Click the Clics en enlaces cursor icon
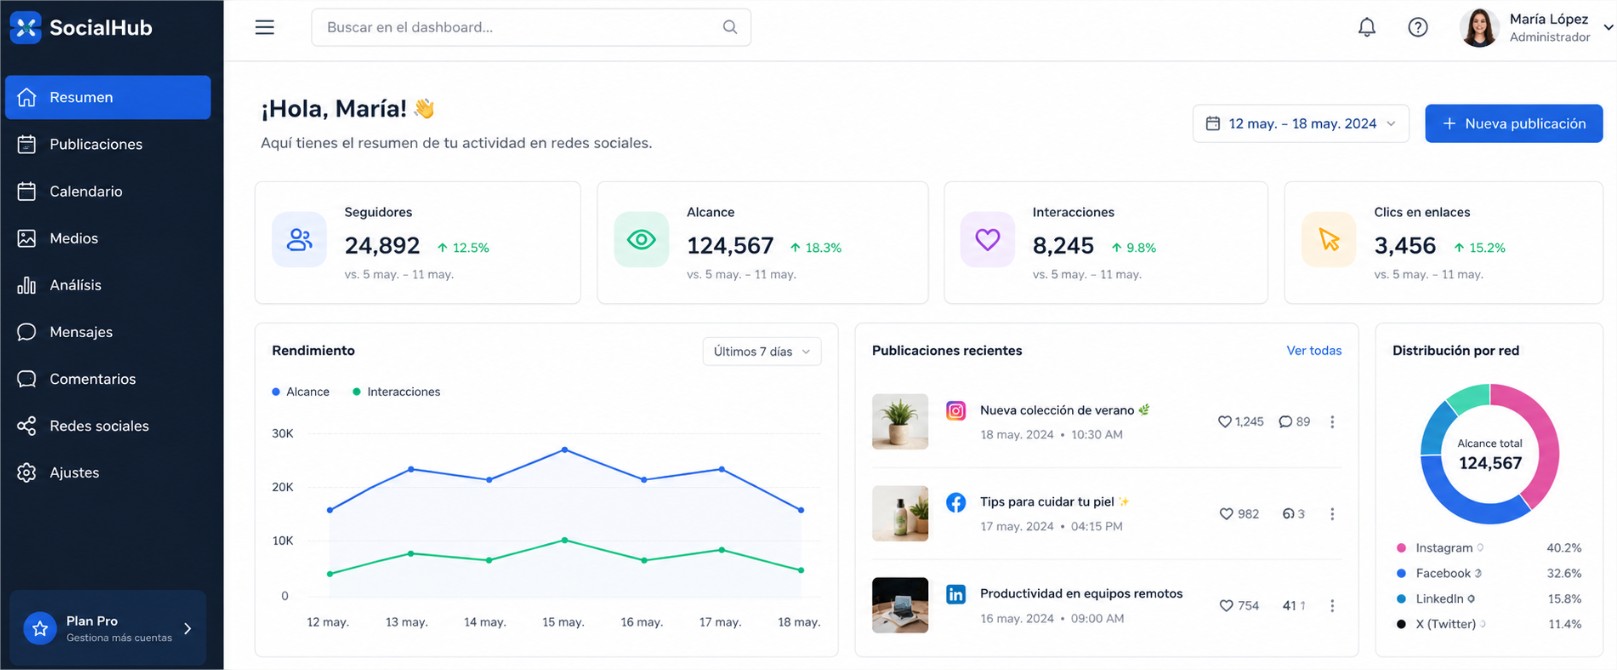 pos(1329,239)
